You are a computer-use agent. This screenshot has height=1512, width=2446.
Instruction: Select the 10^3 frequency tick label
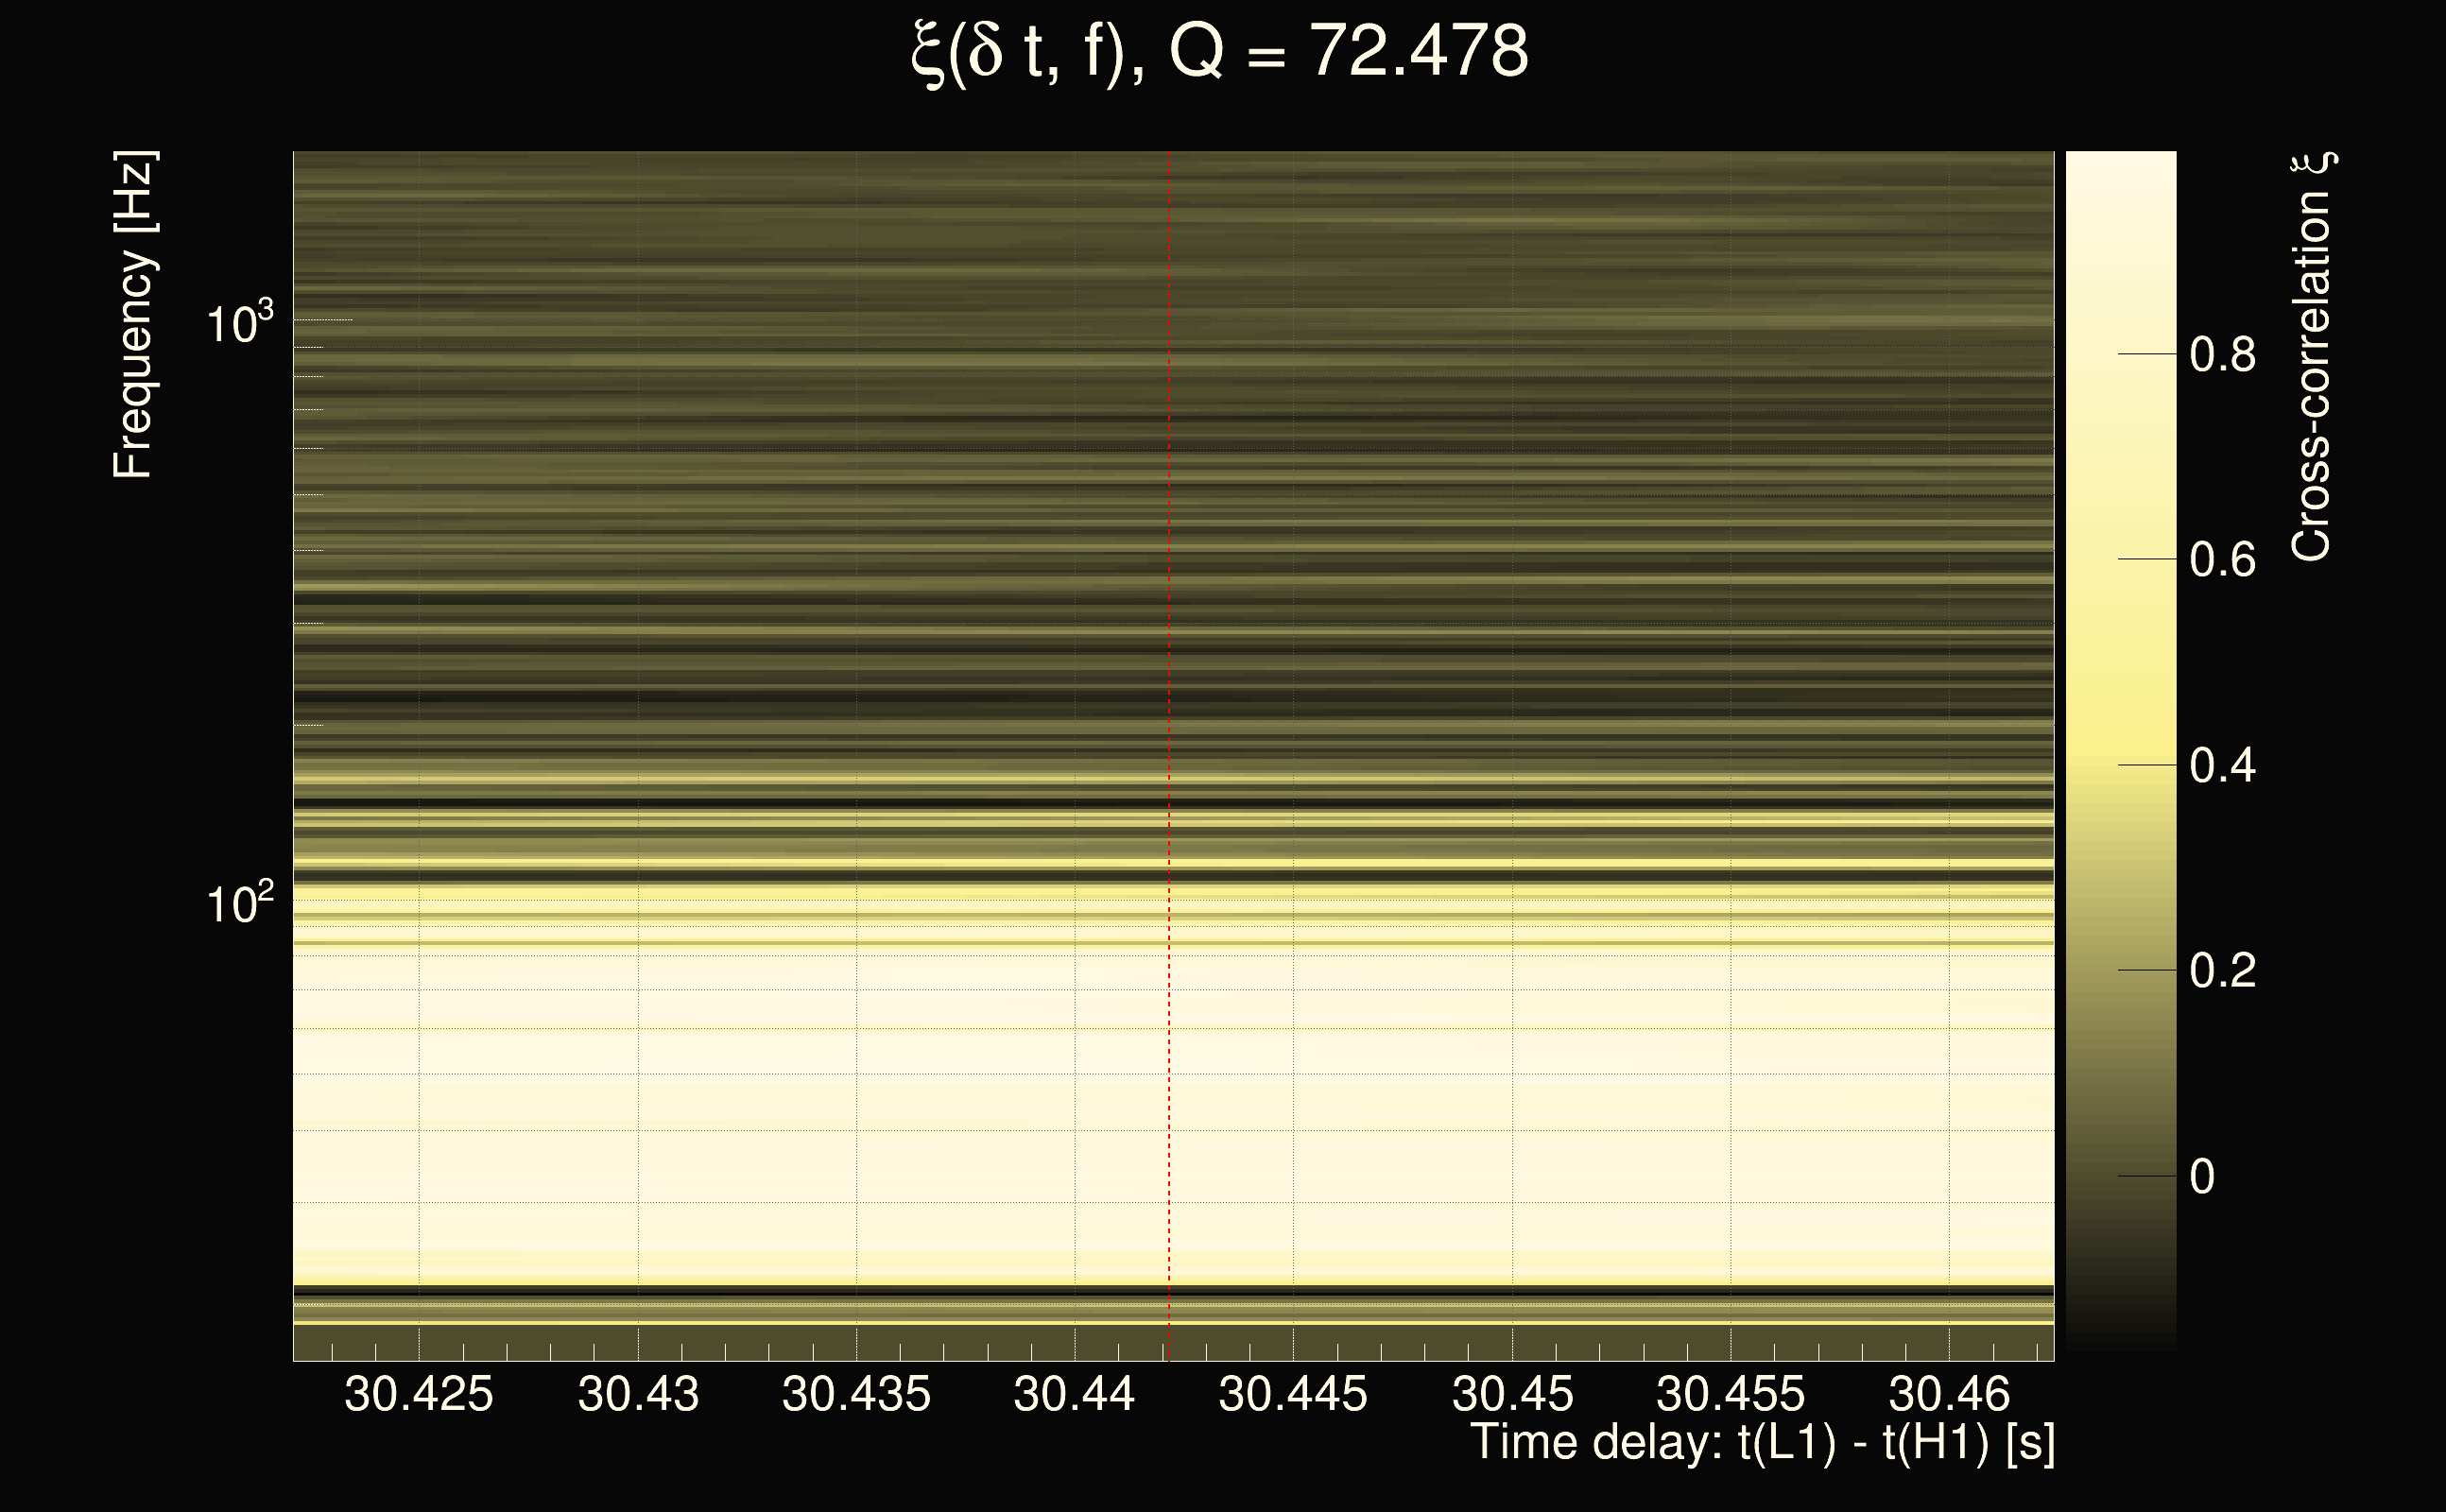pos(239,324)
